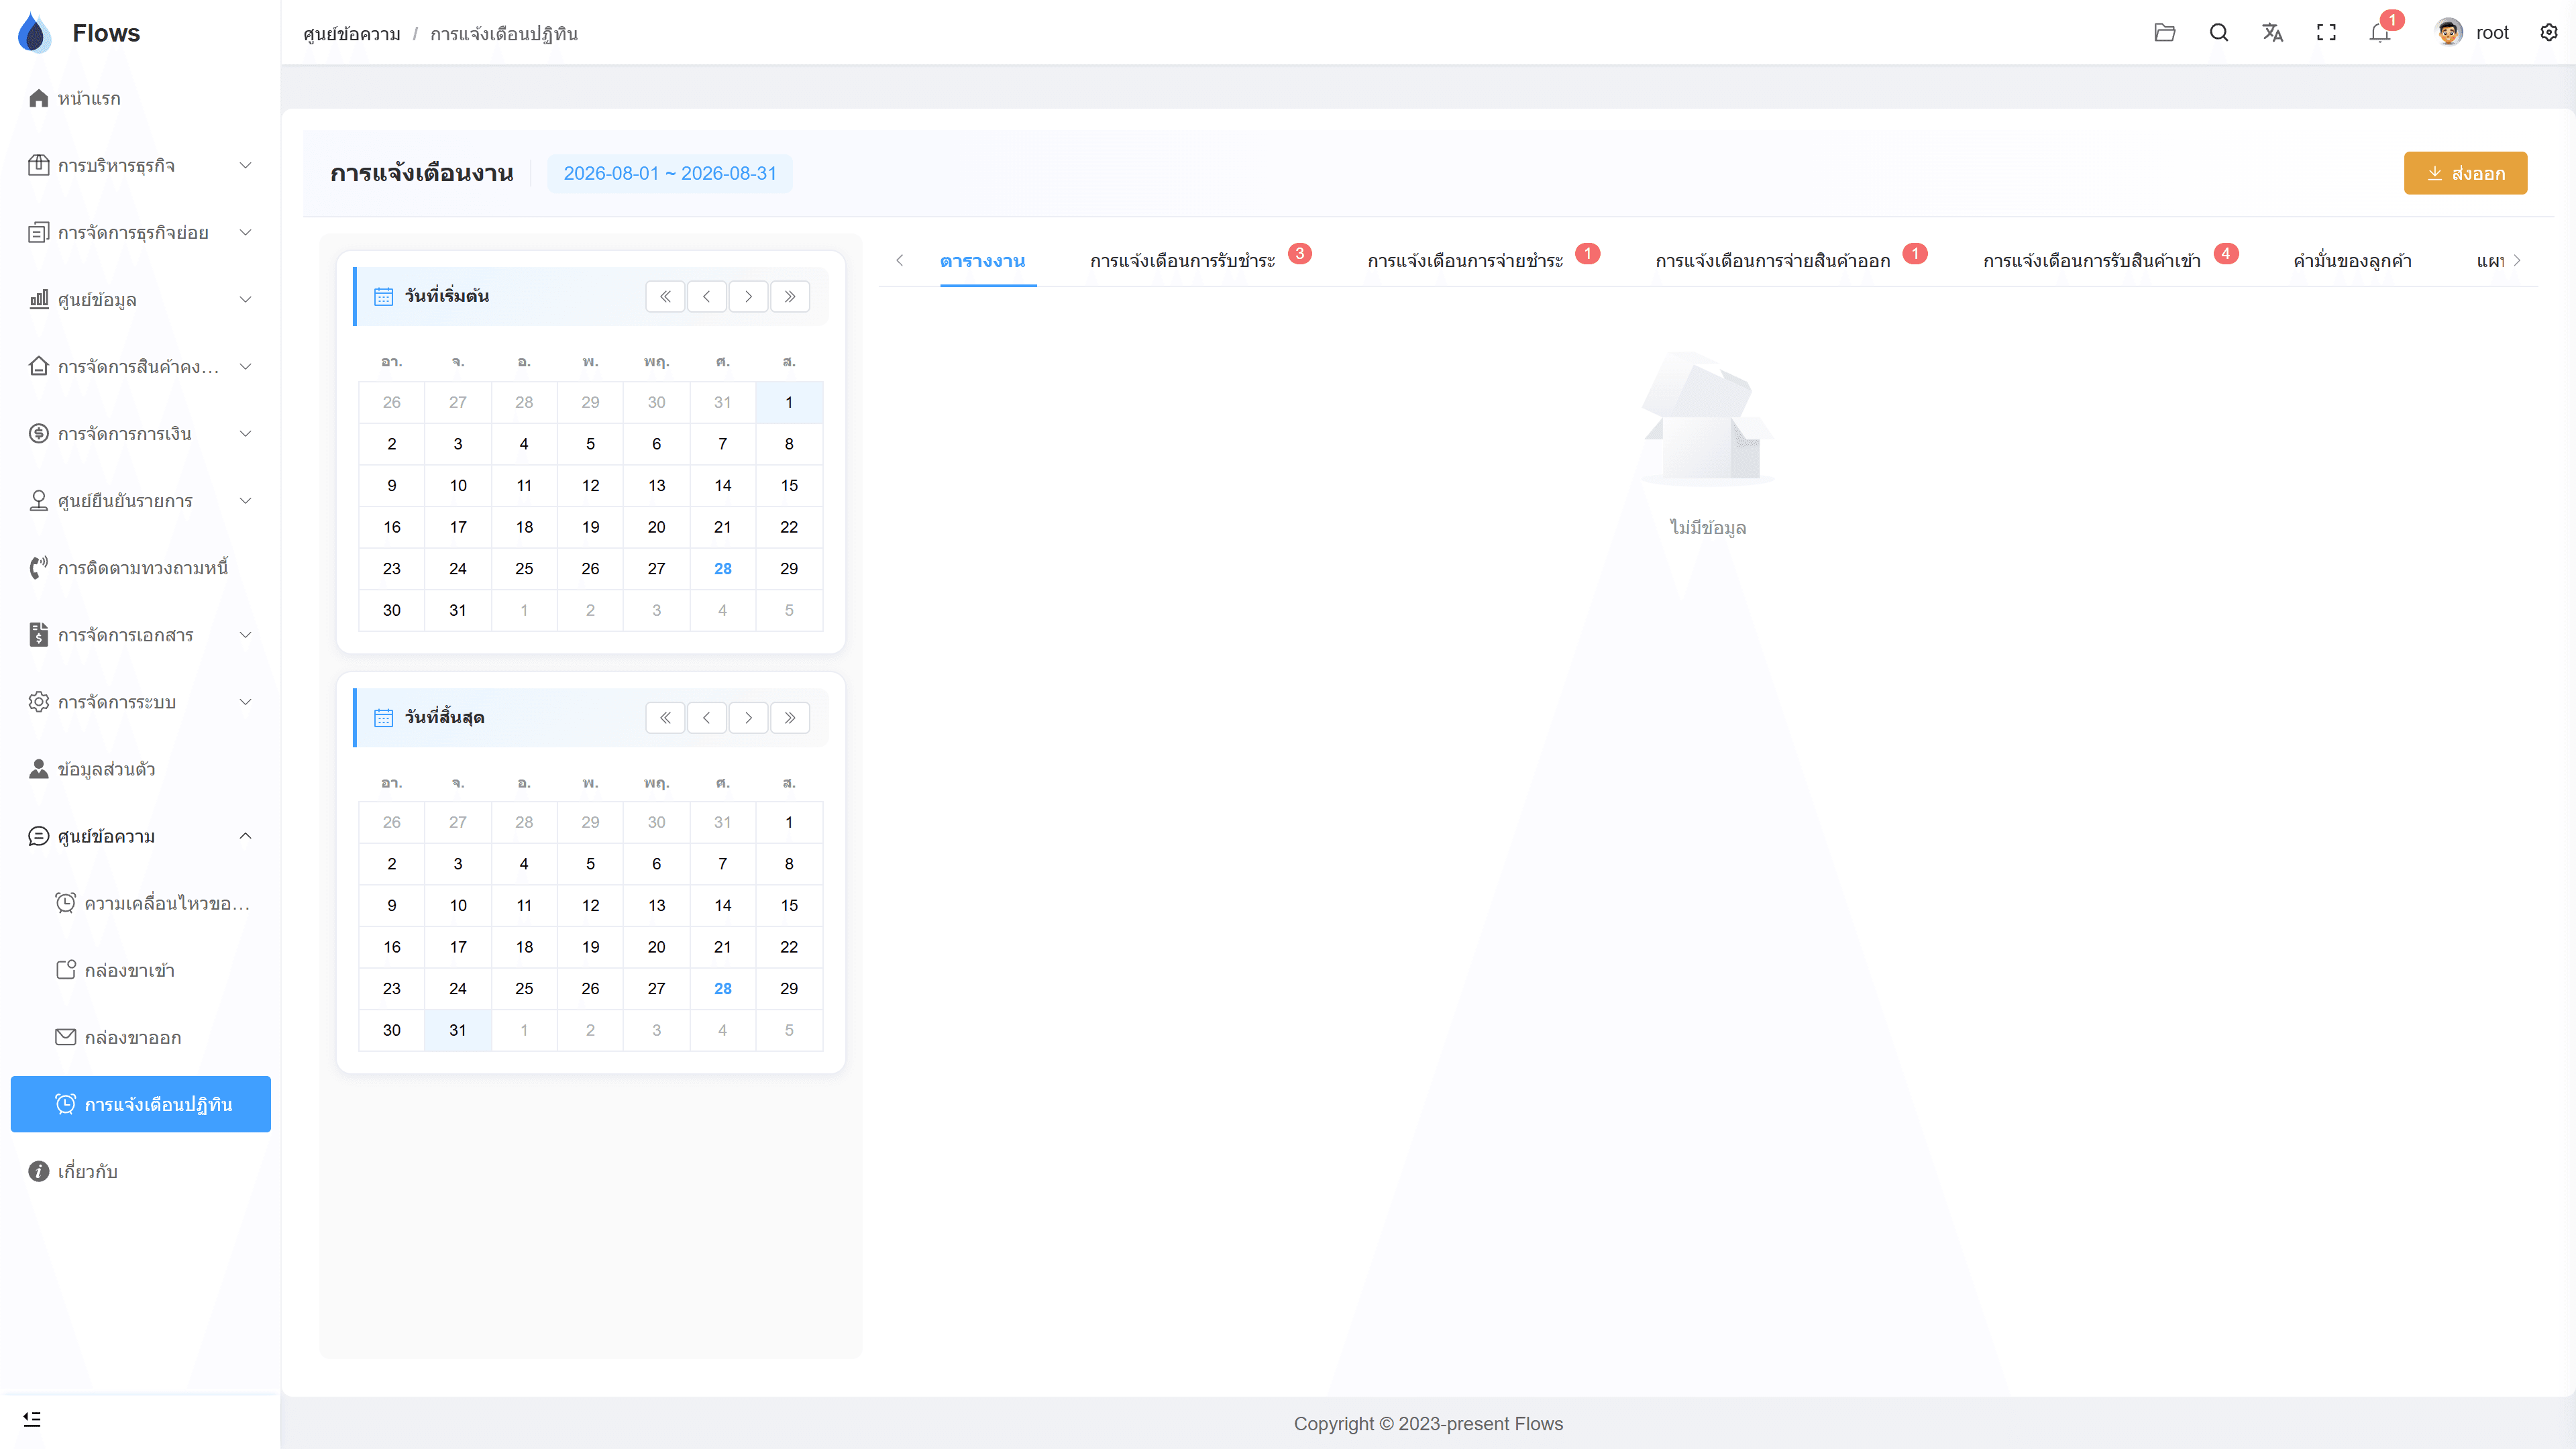2576x1449 pixels.
Task: Switch to การแจ้งเตือนการจ่ายสินค้าออก tab
Action: 1772,261
